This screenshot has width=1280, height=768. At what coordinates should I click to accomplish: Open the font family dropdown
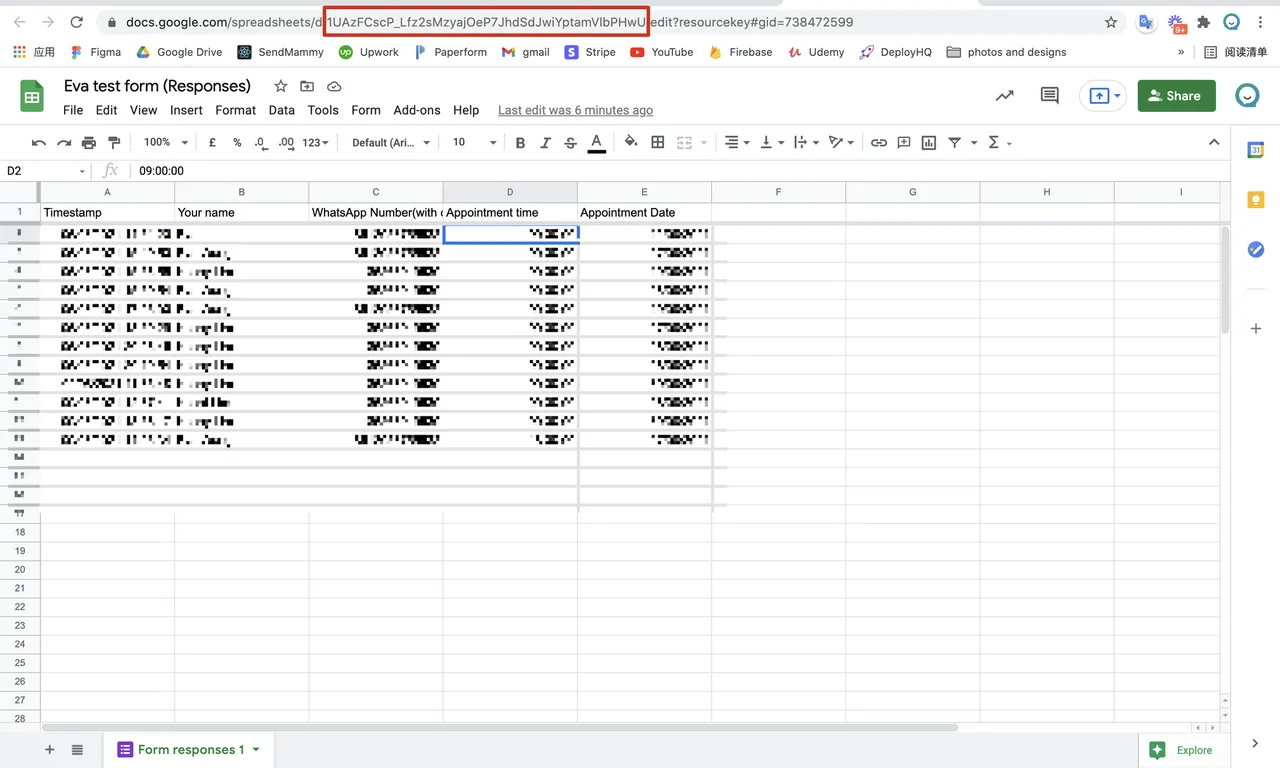point(390,143)
